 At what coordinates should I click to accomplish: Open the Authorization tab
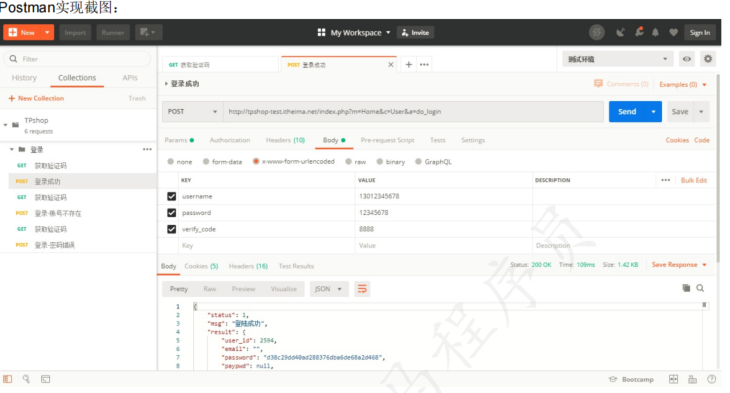tap(230, 140)
